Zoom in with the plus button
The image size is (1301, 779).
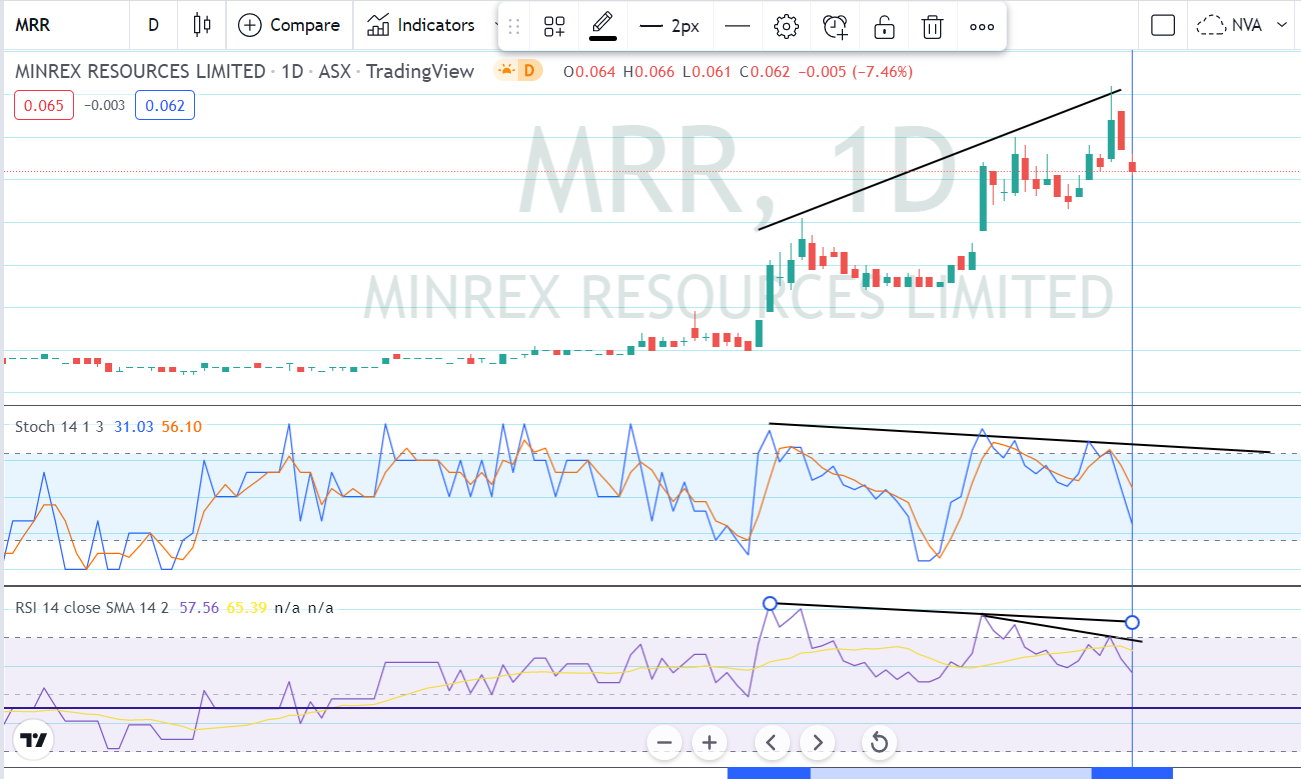coord(709,742)
